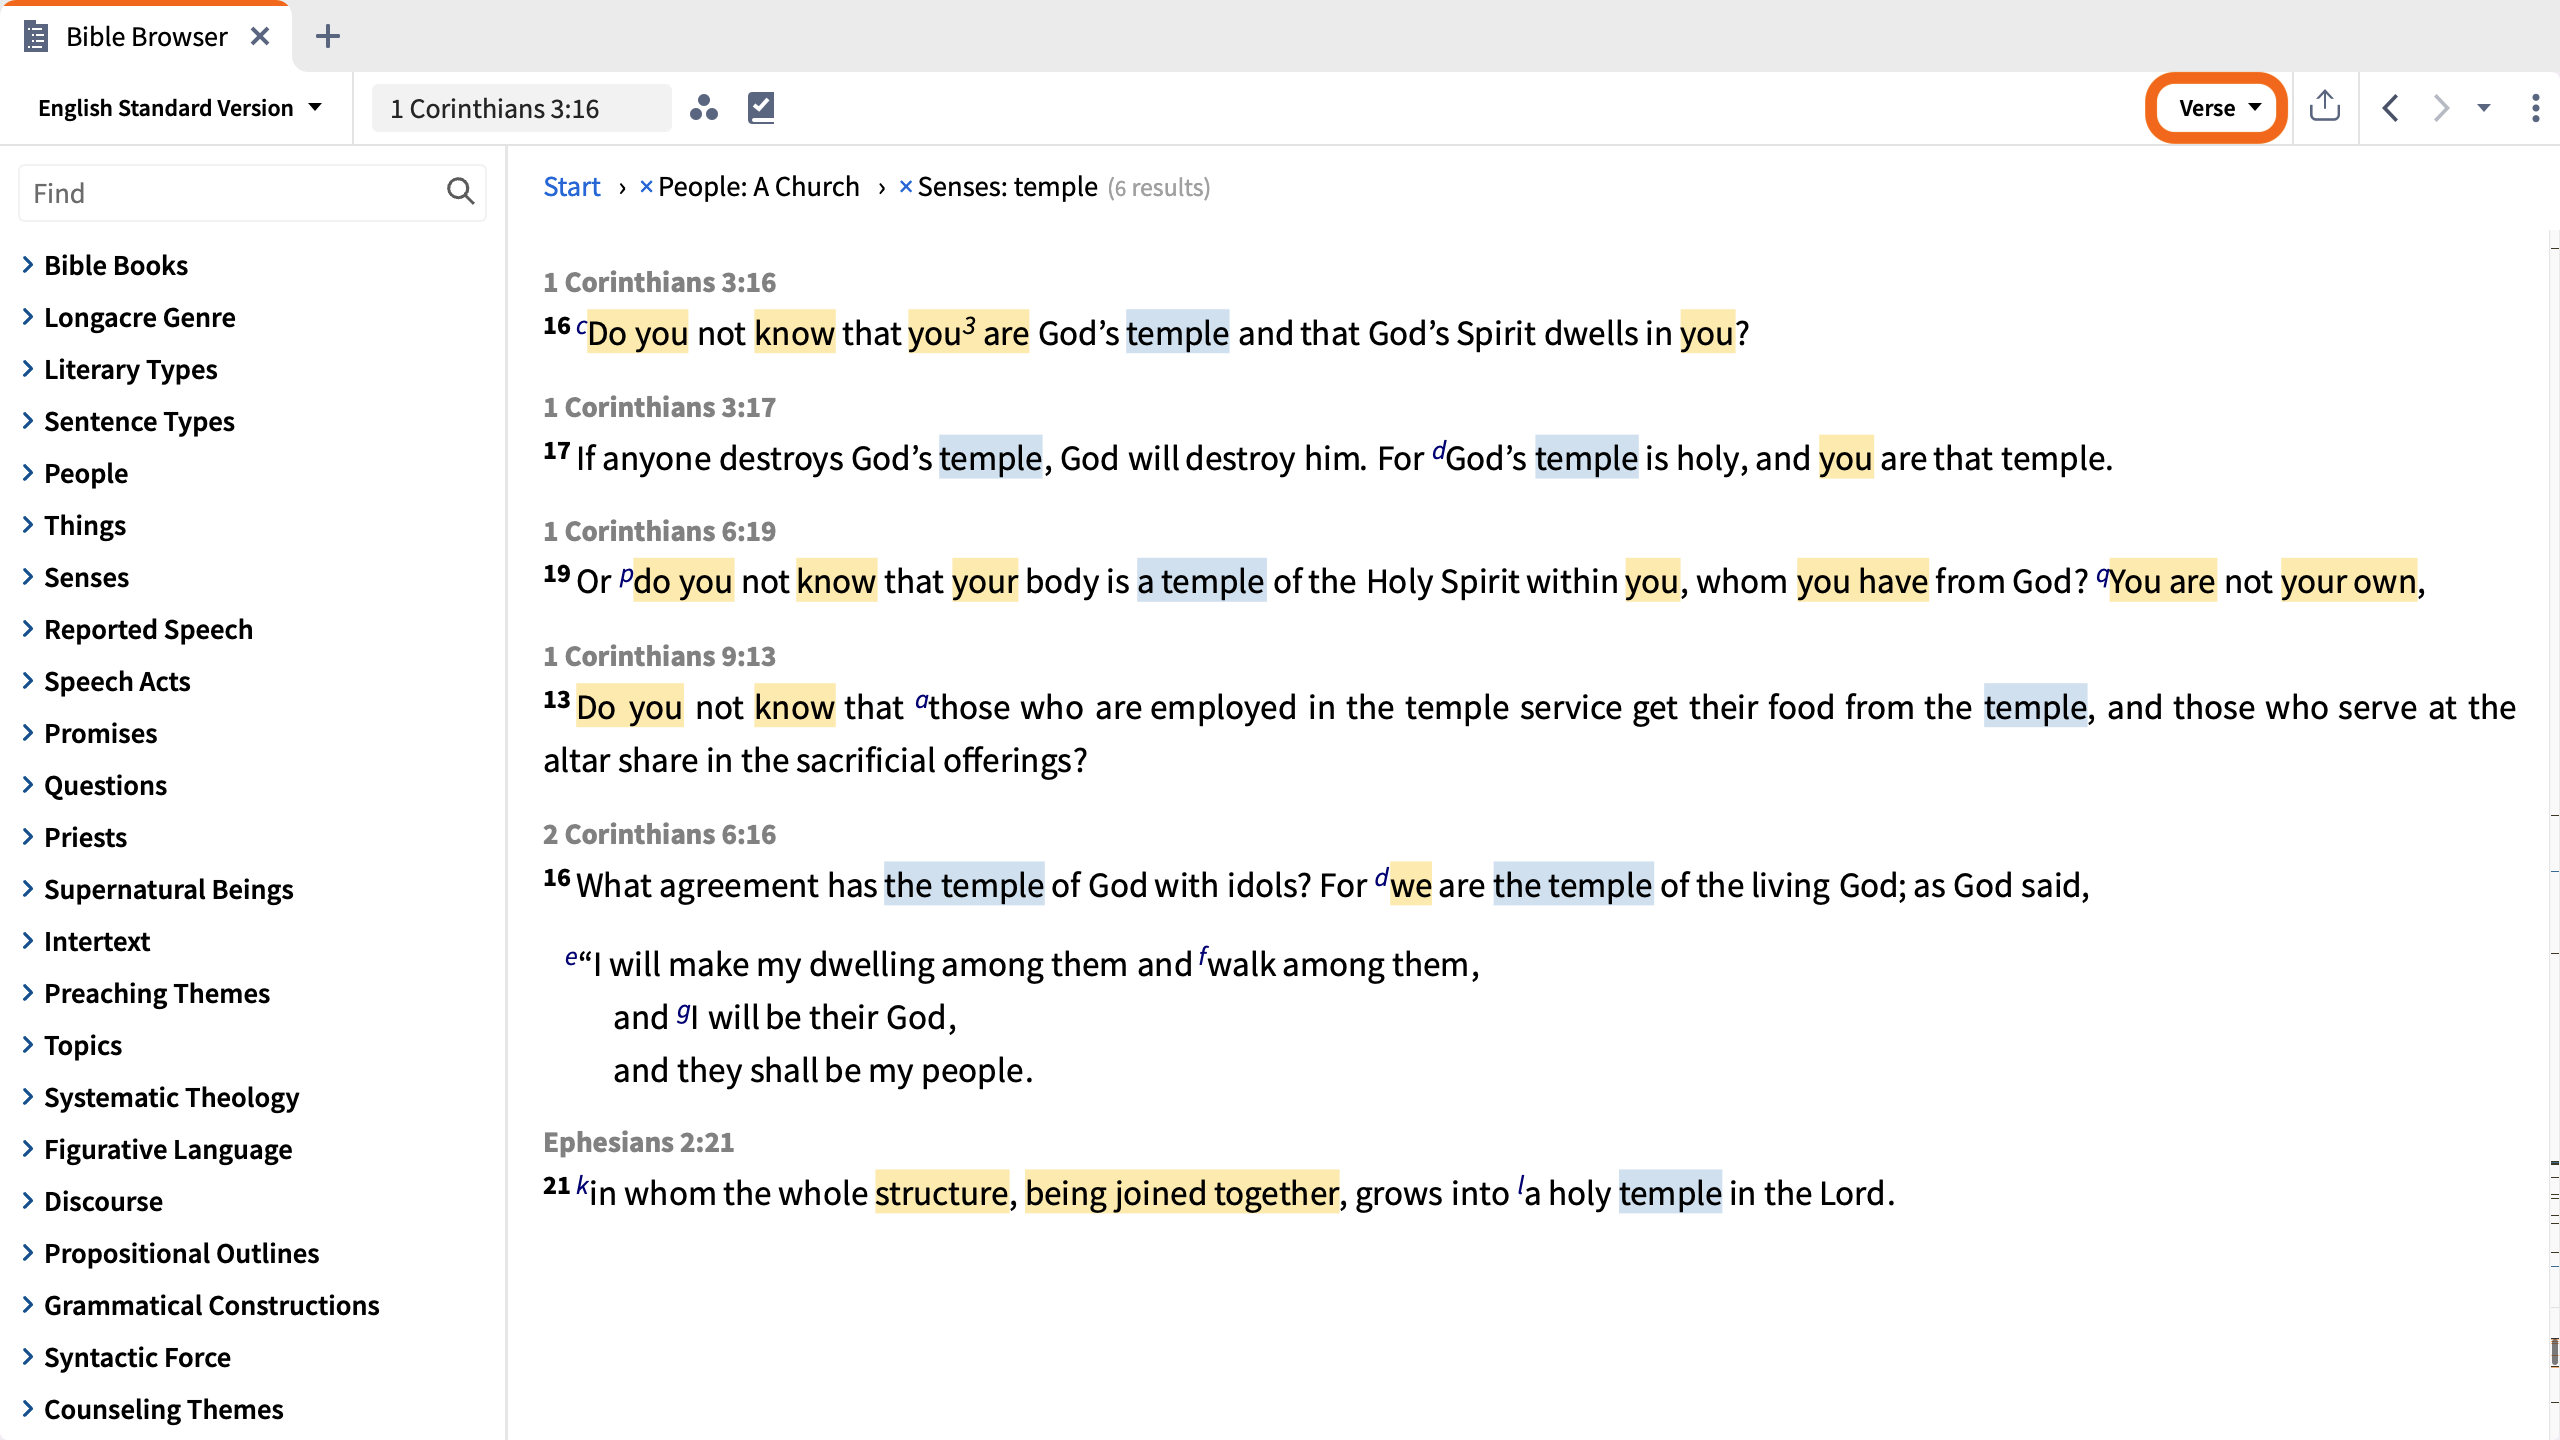Go back with the left arrow icon
Screen dimensions: 2560x1440
2391,108
